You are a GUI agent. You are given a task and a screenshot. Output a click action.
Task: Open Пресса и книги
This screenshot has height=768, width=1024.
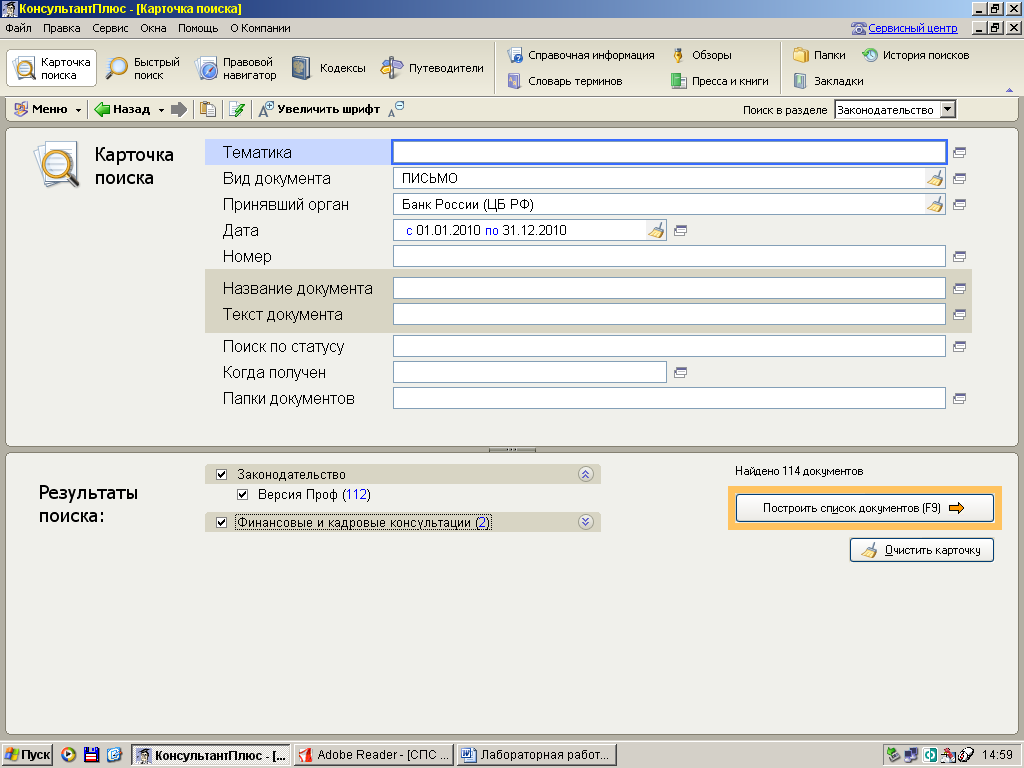[720, 81]
